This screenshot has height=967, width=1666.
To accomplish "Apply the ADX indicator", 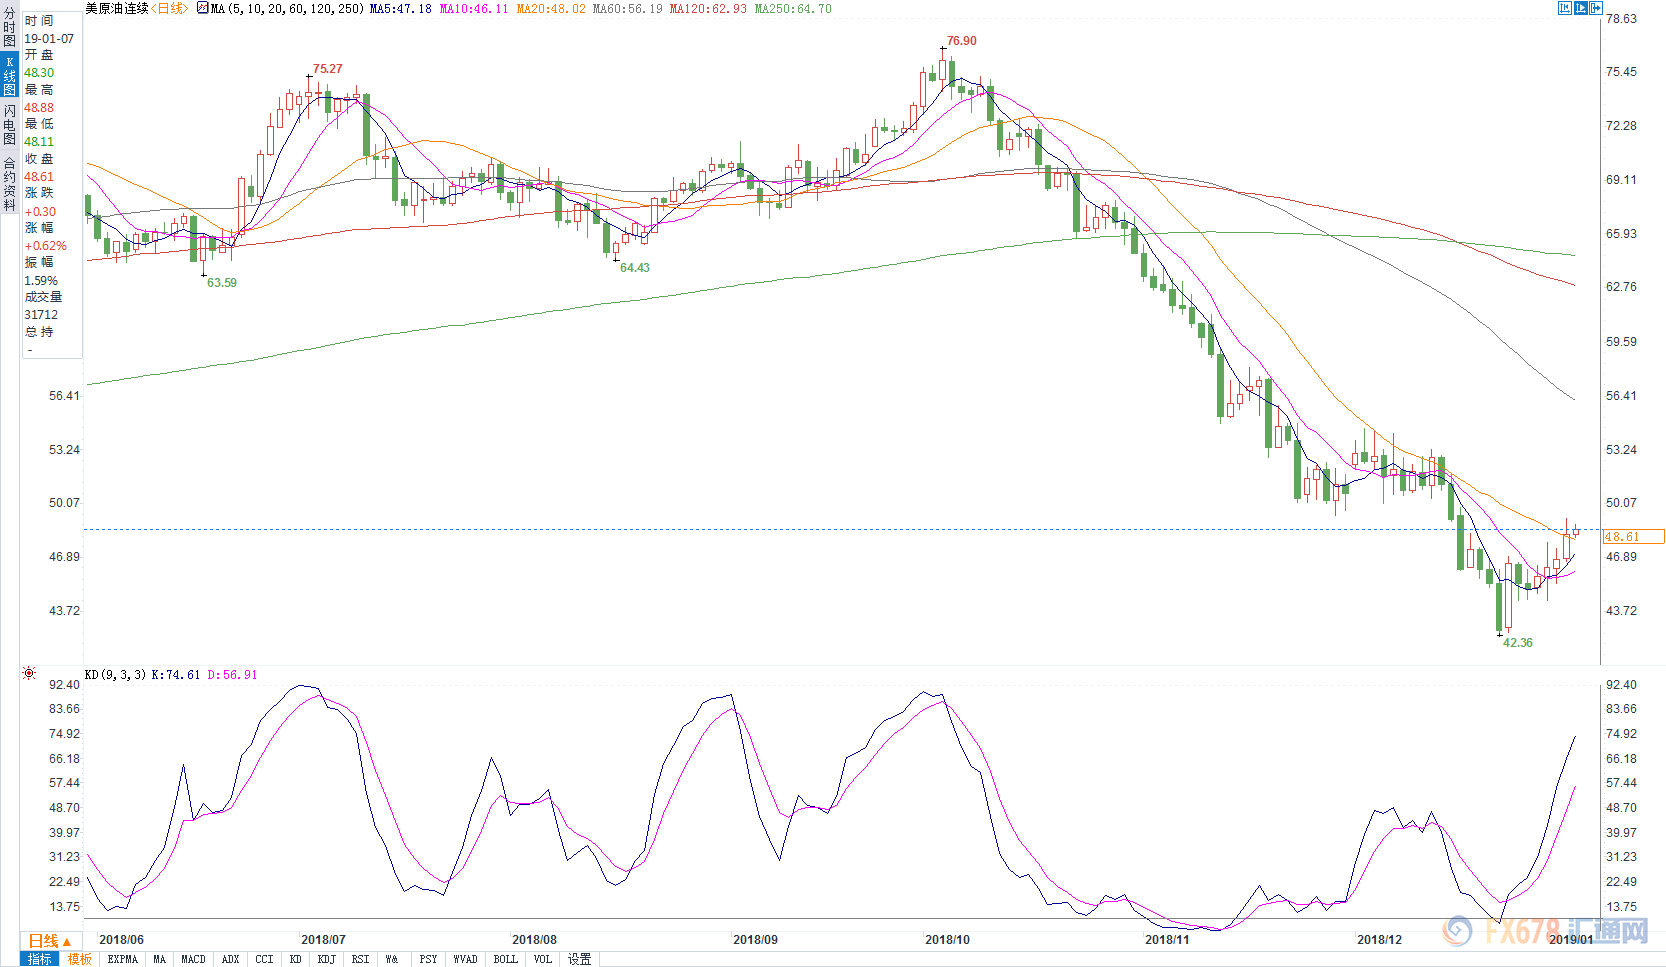I will [x=231, y=959].
